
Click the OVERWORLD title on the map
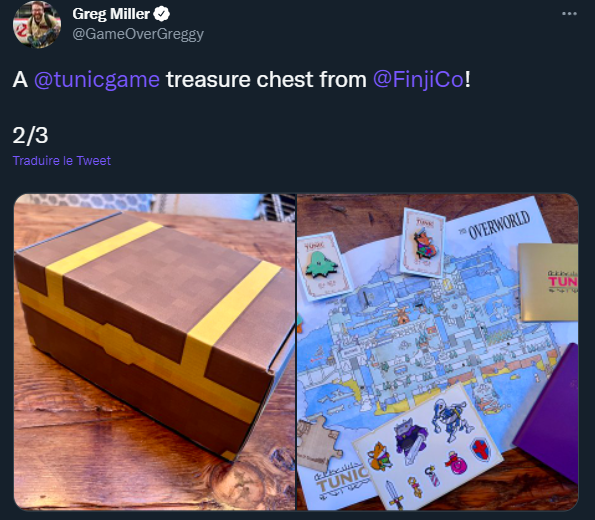(x=498, y=224)
